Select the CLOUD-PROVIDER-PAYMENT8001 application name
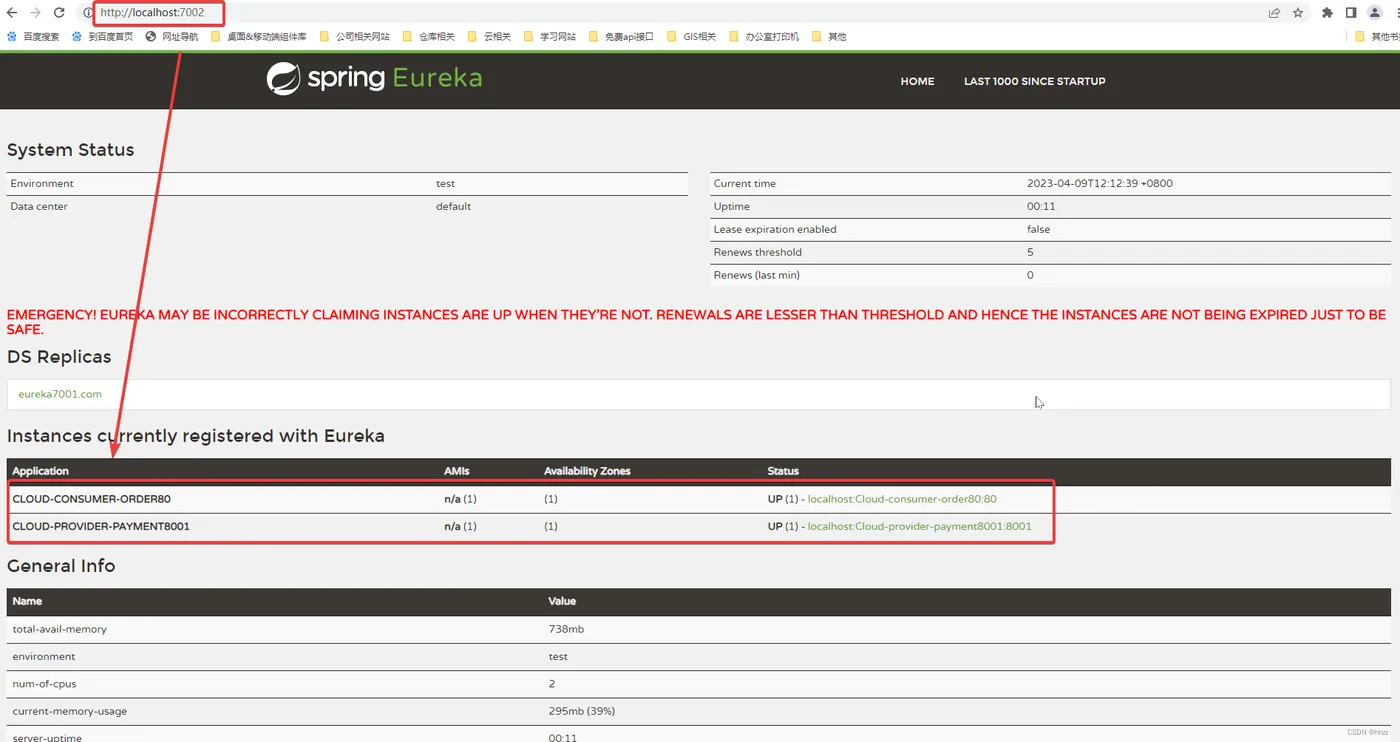1400x742 pixels. [x=101, y=526]
